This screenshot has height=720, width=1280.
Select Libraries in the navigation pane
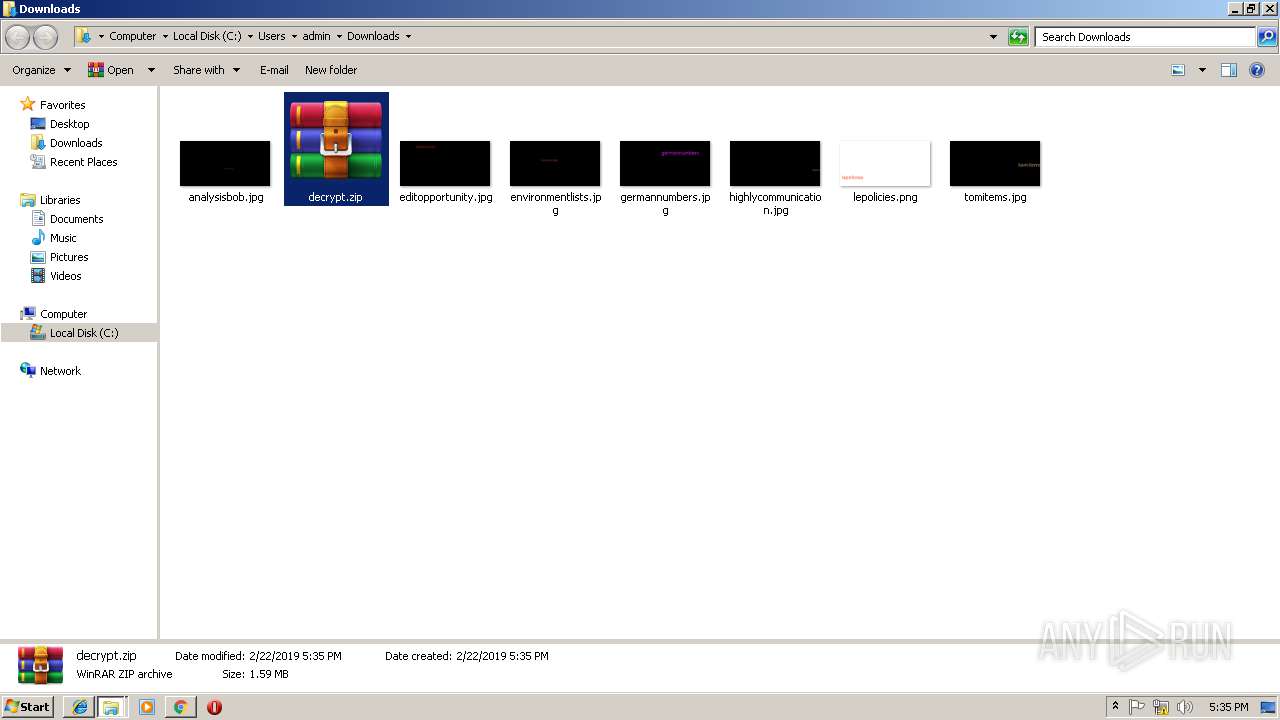tap(60, 200)
